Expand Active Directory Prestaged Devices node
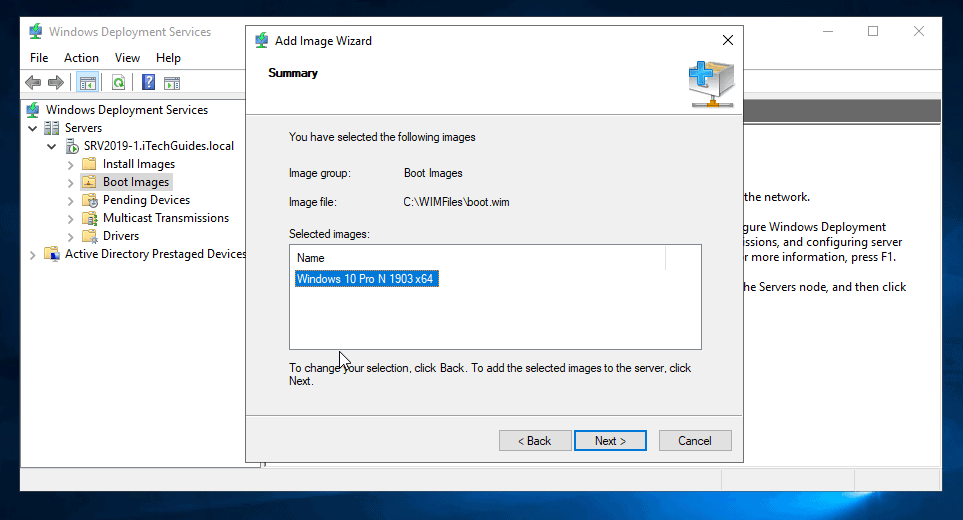The image size is (963, 520). (33, 254)
